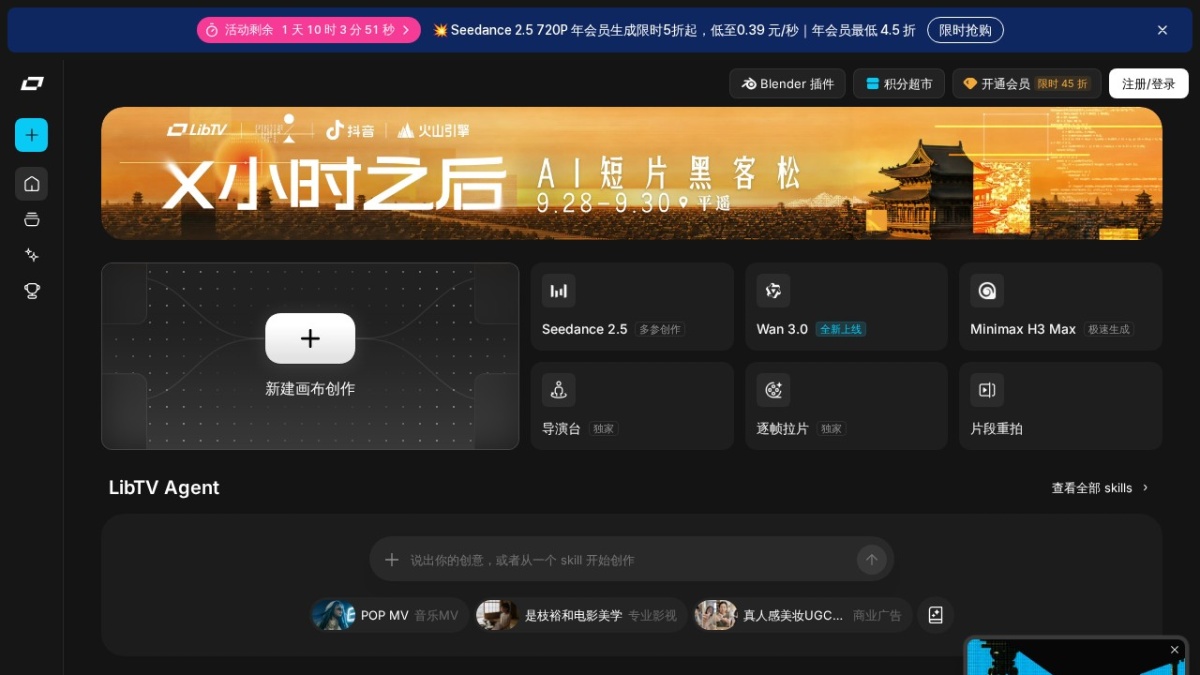Click the 独家 tag beside 逐帧拉片
The width and height of the screenshot is (1200, 675).
click(831, 429)
